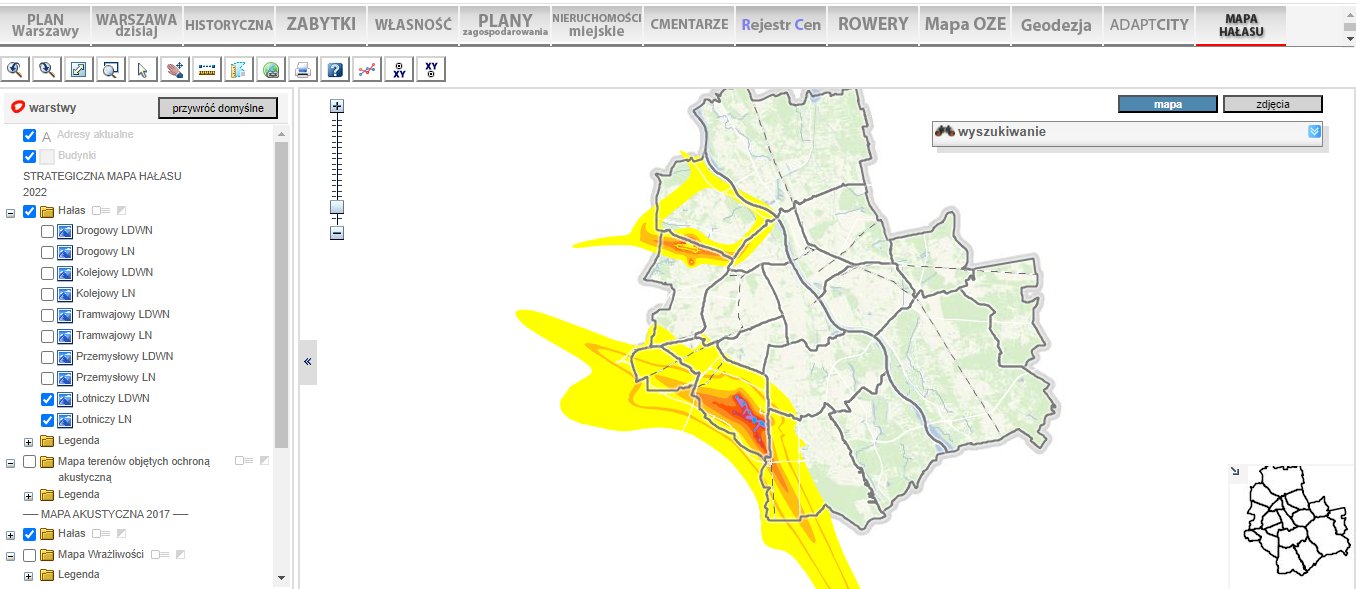
Task: Open the WŁASNOŚĆ tab
Action: pos(413,25)
